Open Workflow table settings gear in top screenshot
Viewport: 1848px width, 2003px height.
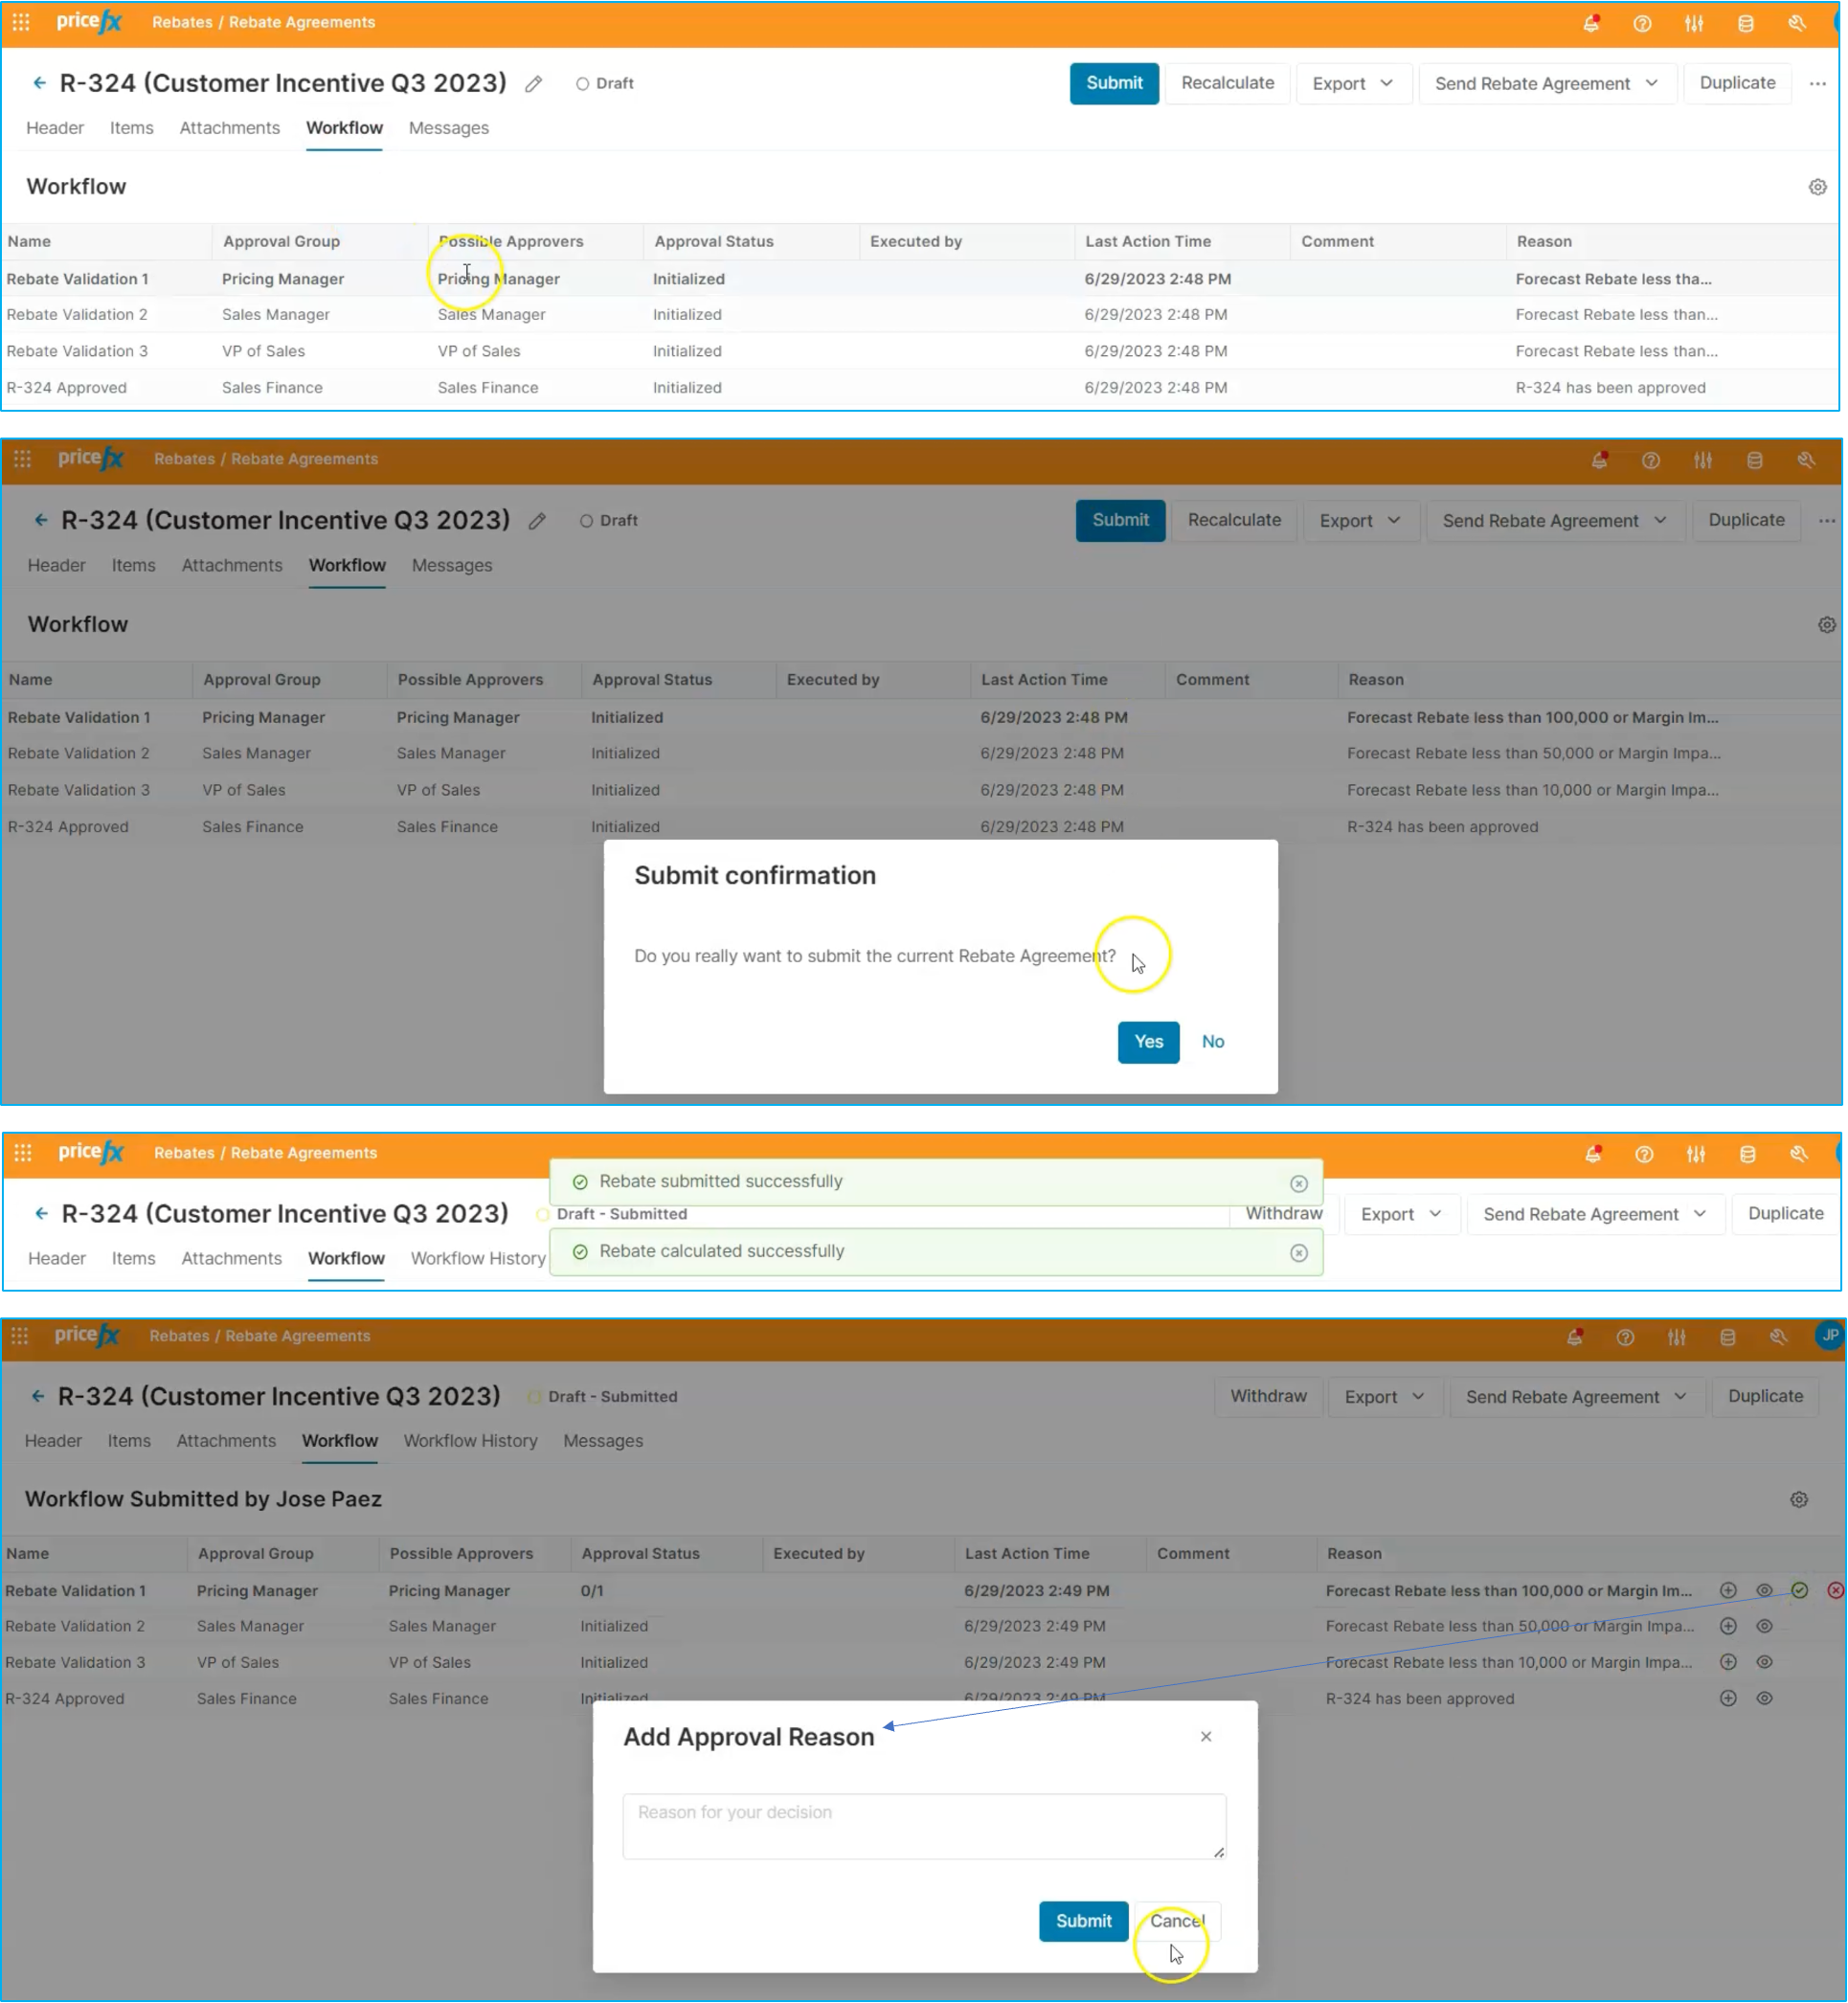(x=1818, y=187)
